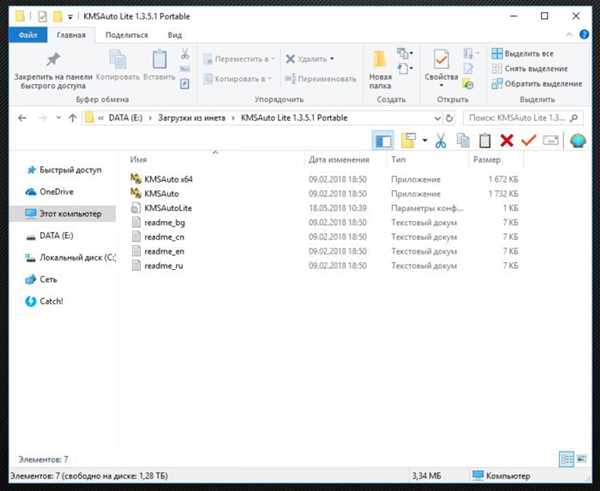
Task: Click the globe icon in toolbar
Action: (x=578, y=141)
